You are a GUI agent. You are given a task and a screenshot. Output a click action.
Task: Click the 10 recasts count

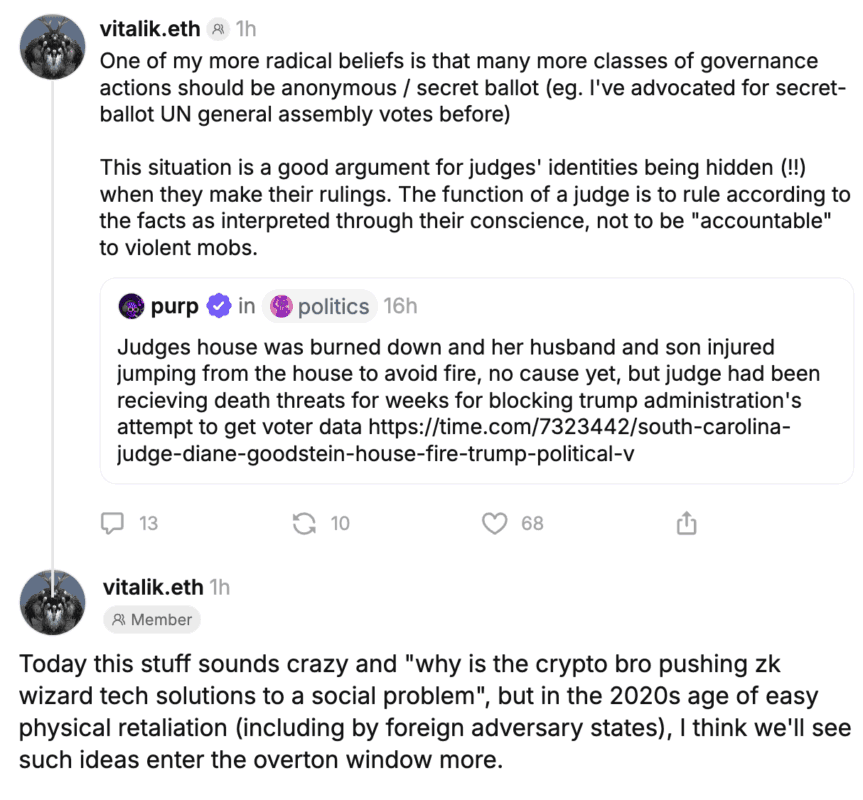(340, 522)
